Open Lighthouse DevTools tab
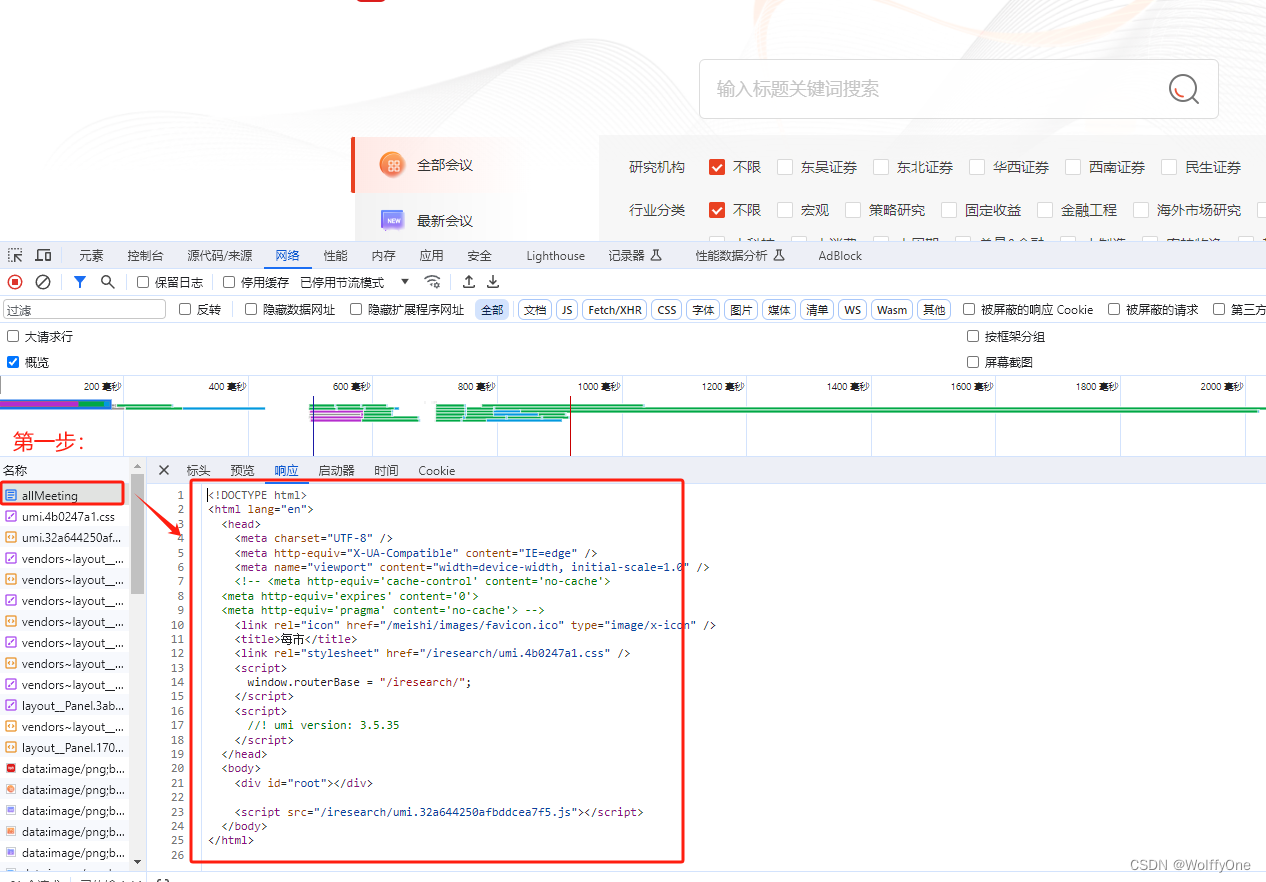This screenshot has width=1266, height=882. 555,256
